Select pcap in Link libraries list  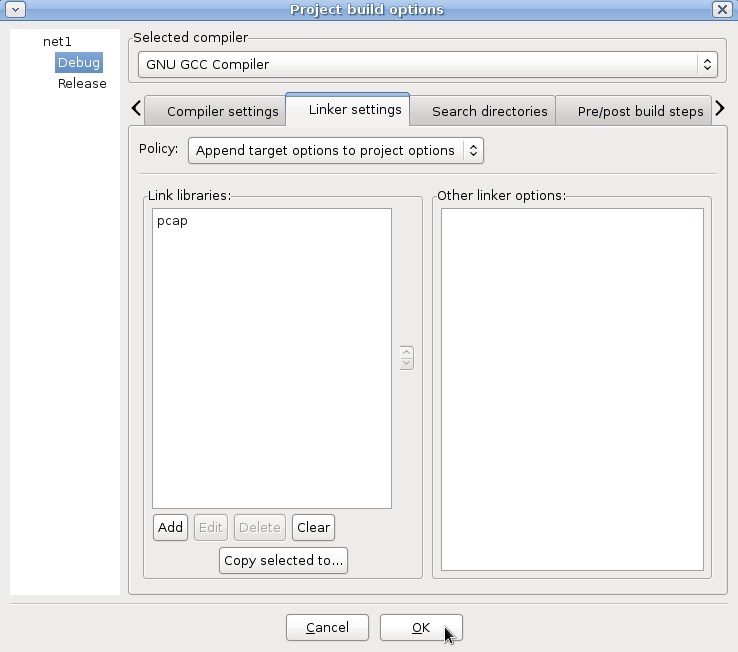point(172,221)
